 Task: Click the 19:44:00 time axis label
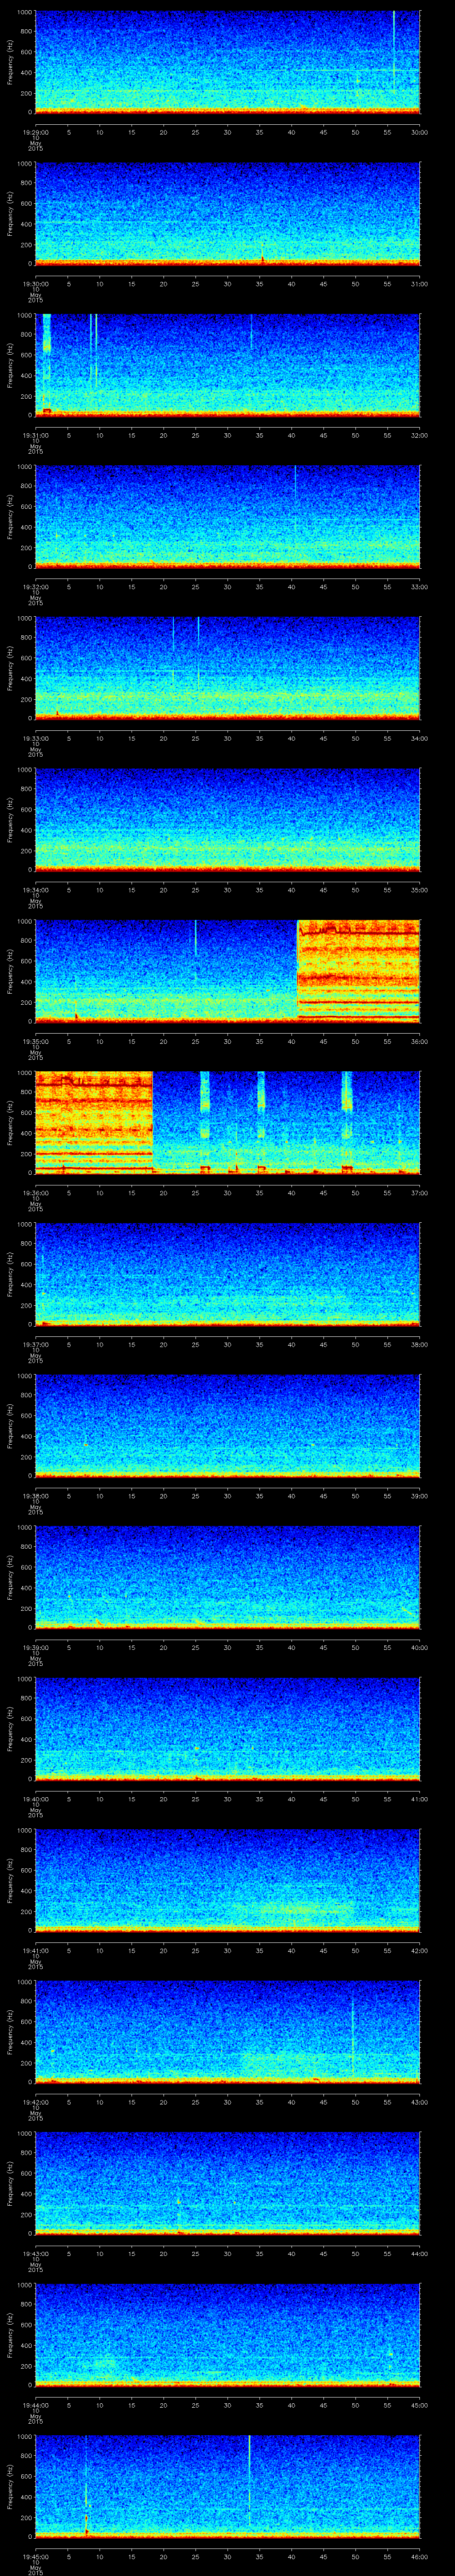coord(35,2405)
